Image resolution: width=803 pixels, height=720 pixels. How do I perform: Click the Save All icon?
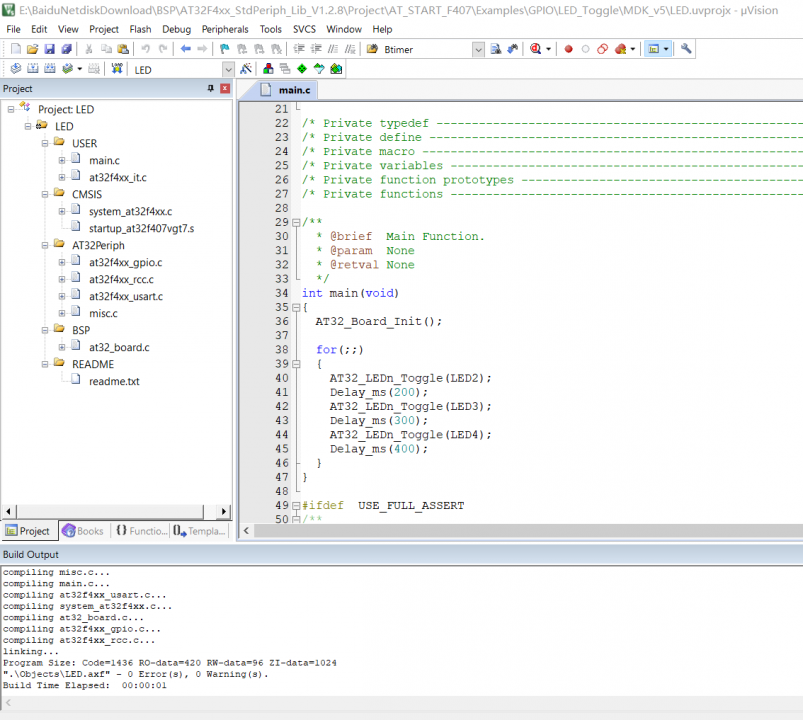(66, 49)
